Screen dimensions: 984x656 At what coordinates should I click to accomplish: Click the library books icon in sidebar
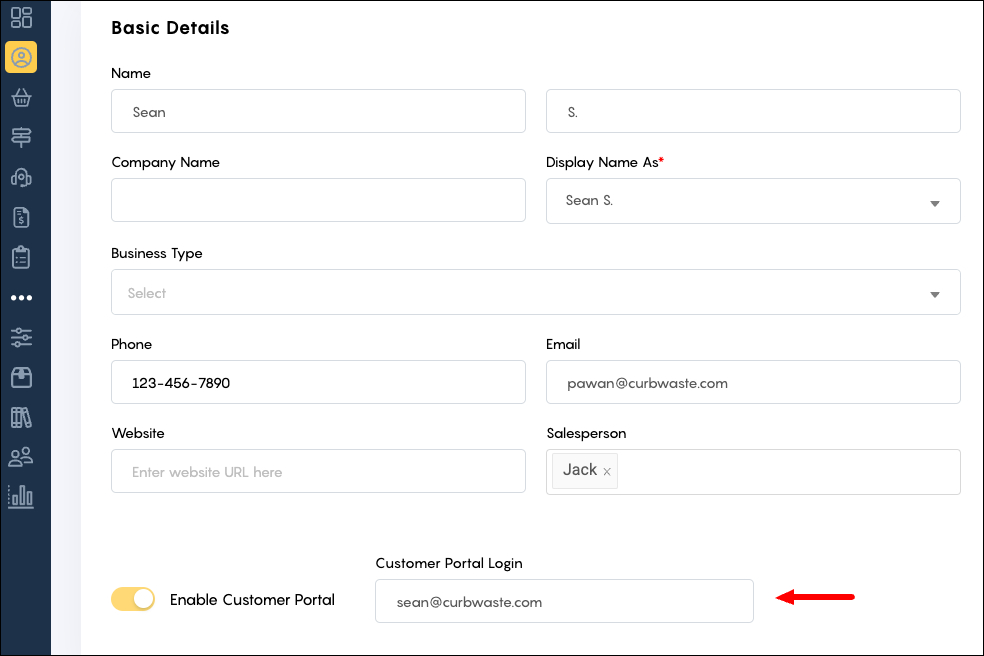point(22,417)
